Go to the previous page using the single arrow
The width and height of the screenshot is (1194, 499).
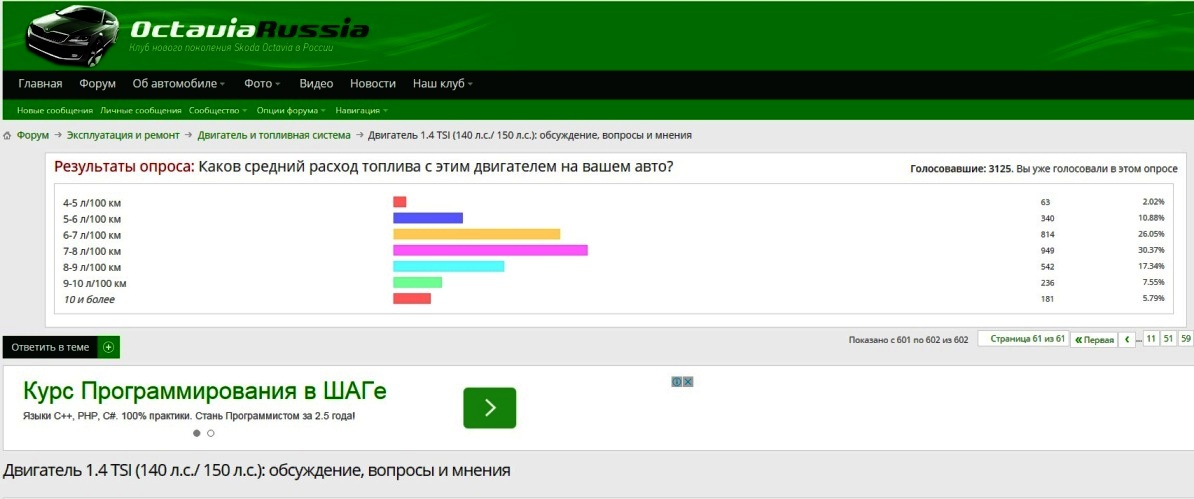click(1127, 340)
